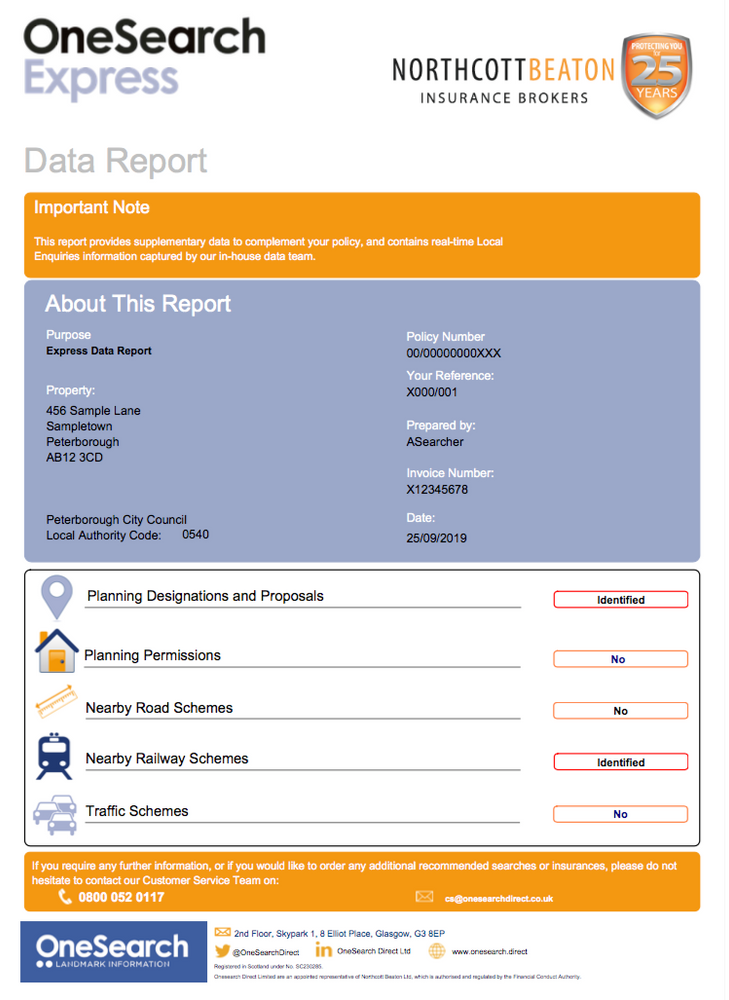Click the About This Report heading
729x1000 pixels.
point(138,304)
